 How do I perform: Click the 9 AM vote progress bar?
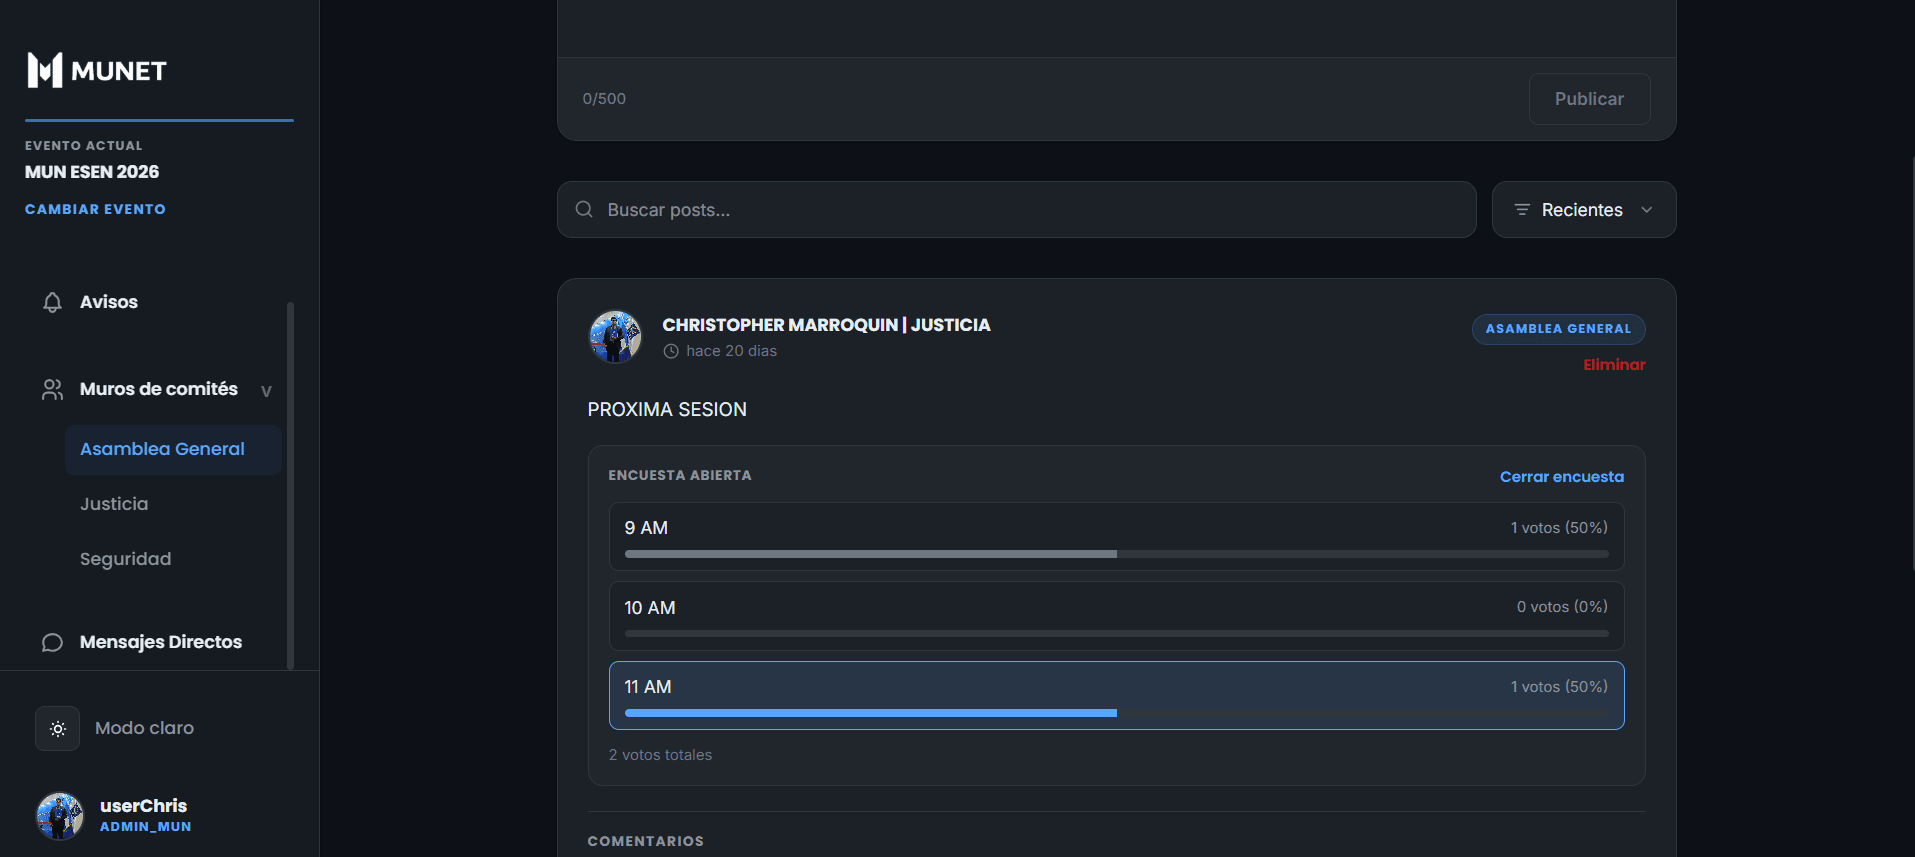point(1116,554)
